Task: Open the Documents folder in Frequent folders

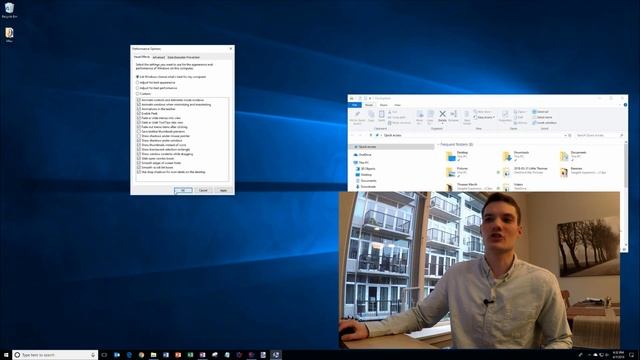Action: click(573, 156)
